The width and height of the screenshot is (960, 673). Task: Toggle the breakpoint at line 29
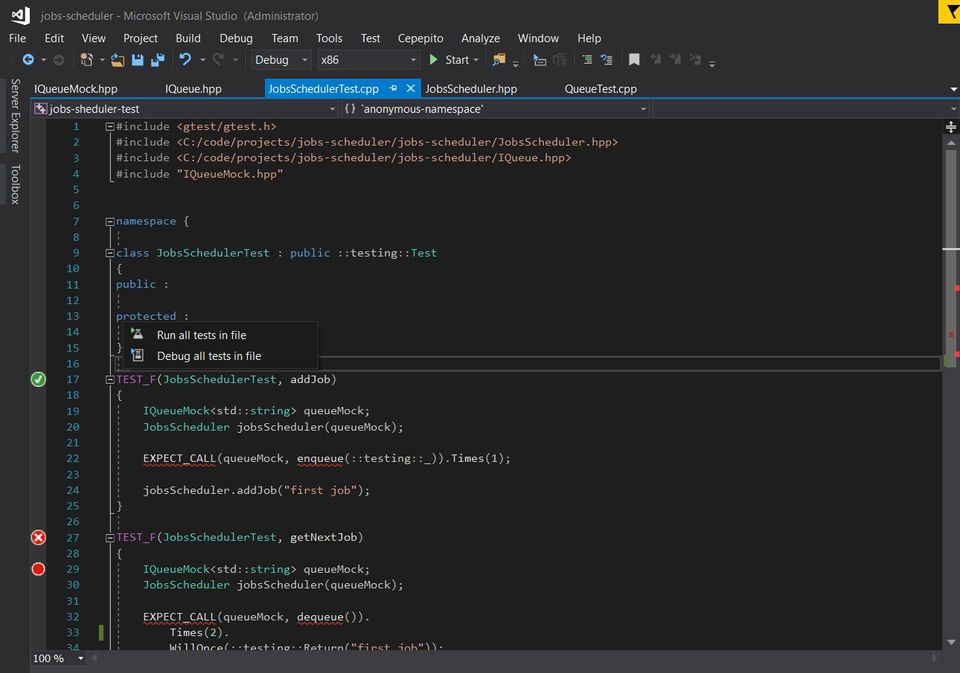(38, 570)
